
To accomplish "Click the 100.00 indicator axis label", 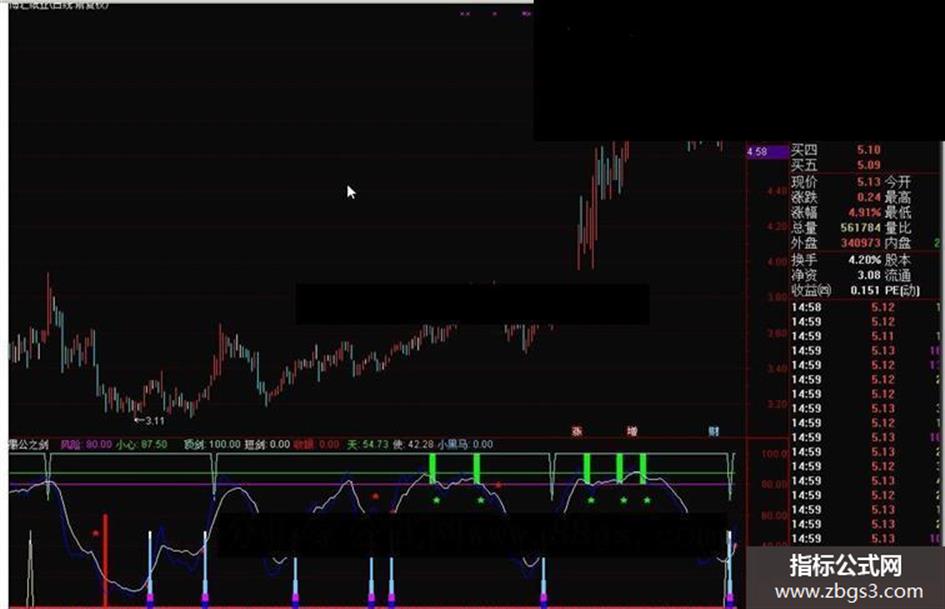I will point(774,453).
